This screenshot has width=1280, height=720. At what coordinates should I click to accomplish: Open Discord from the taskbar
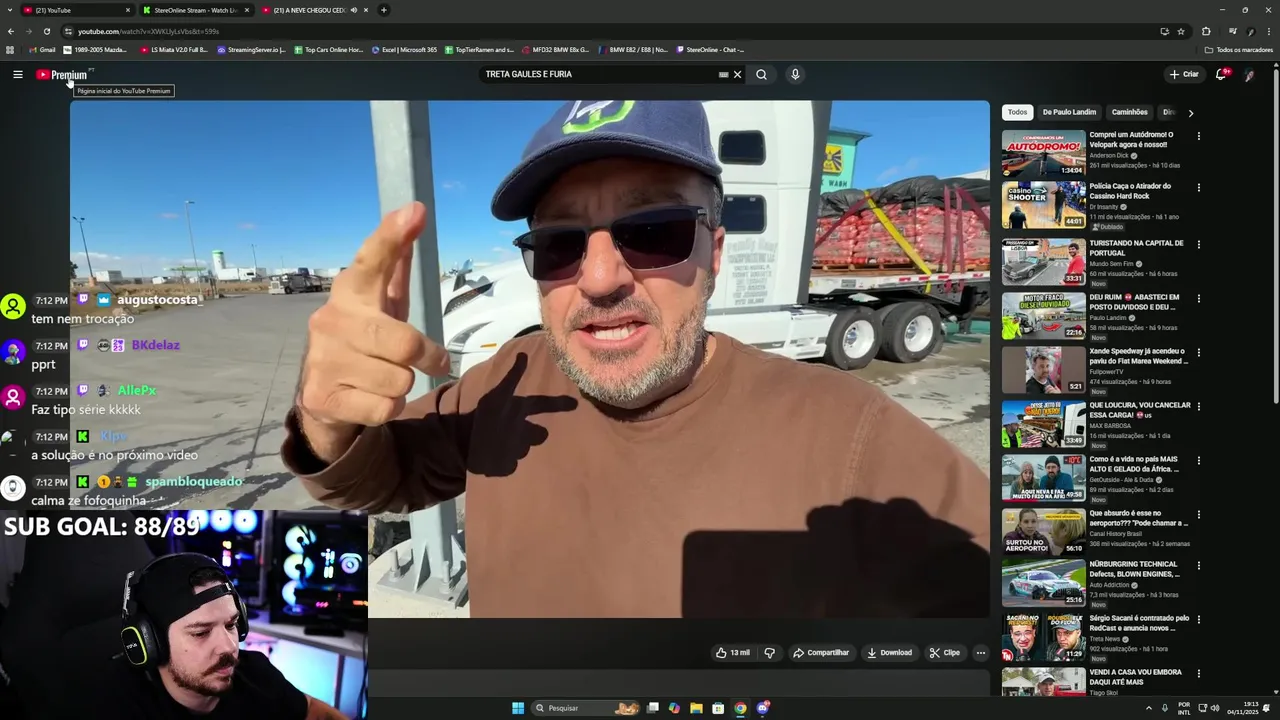[763, 708]
